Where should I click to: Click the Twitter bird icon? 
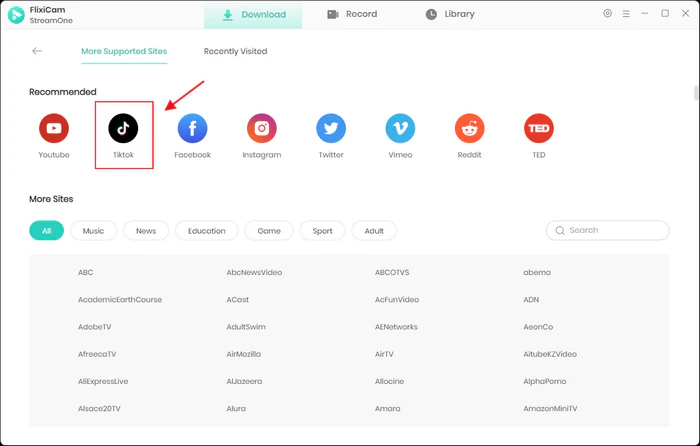(x=331, y=128)
